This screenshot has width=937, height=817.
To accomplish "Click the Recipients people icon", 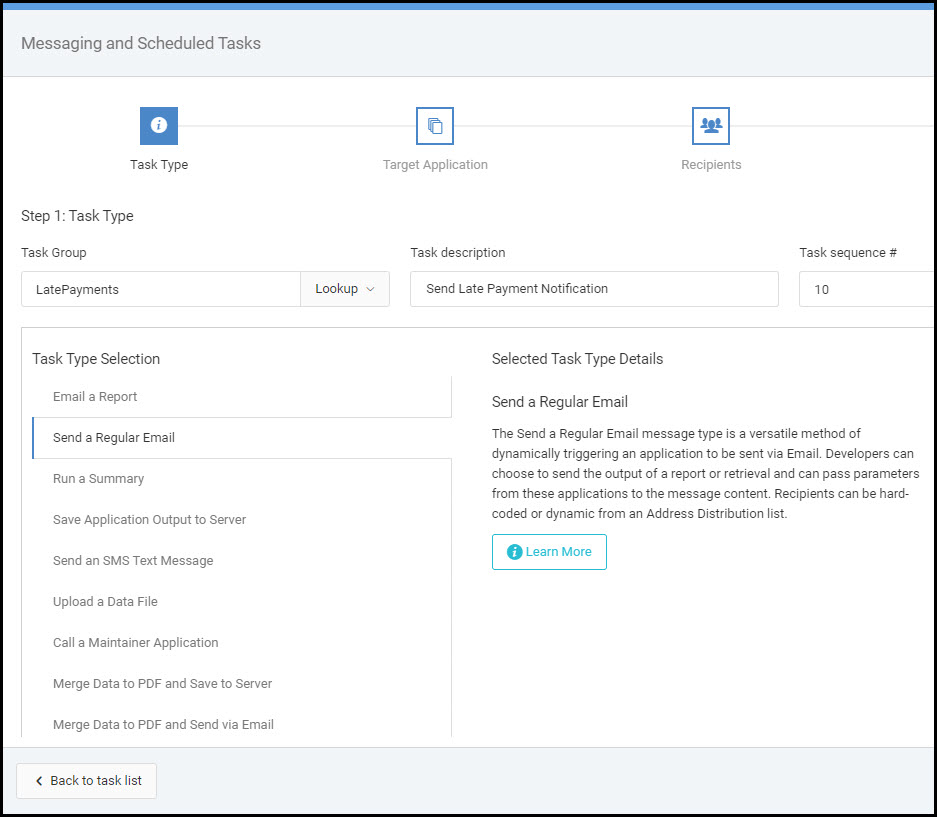I will pyautogui.click(x=710, y=125).
